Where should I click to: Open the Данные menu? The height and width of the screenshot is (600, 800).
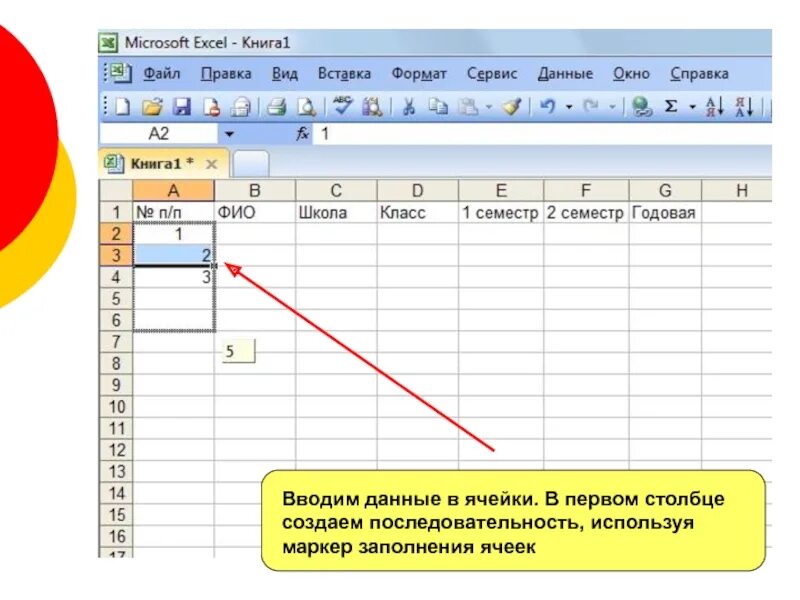tap(565, 74)
